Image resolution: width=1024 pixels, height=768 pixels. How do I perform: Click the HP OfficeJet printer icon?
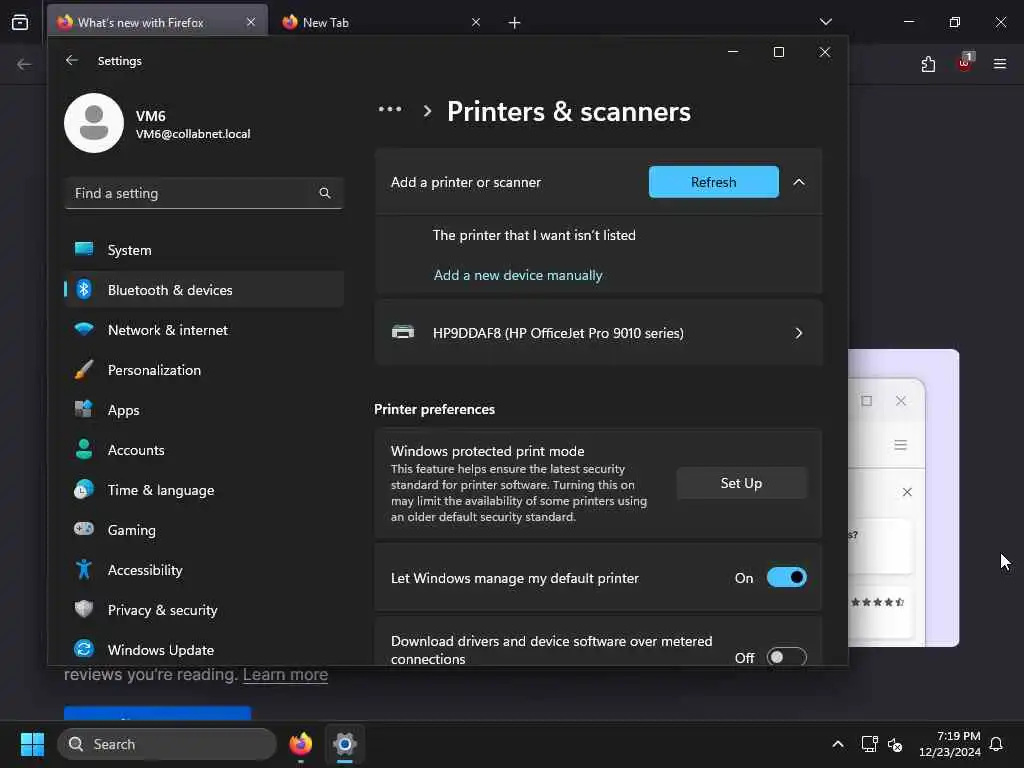403,332
